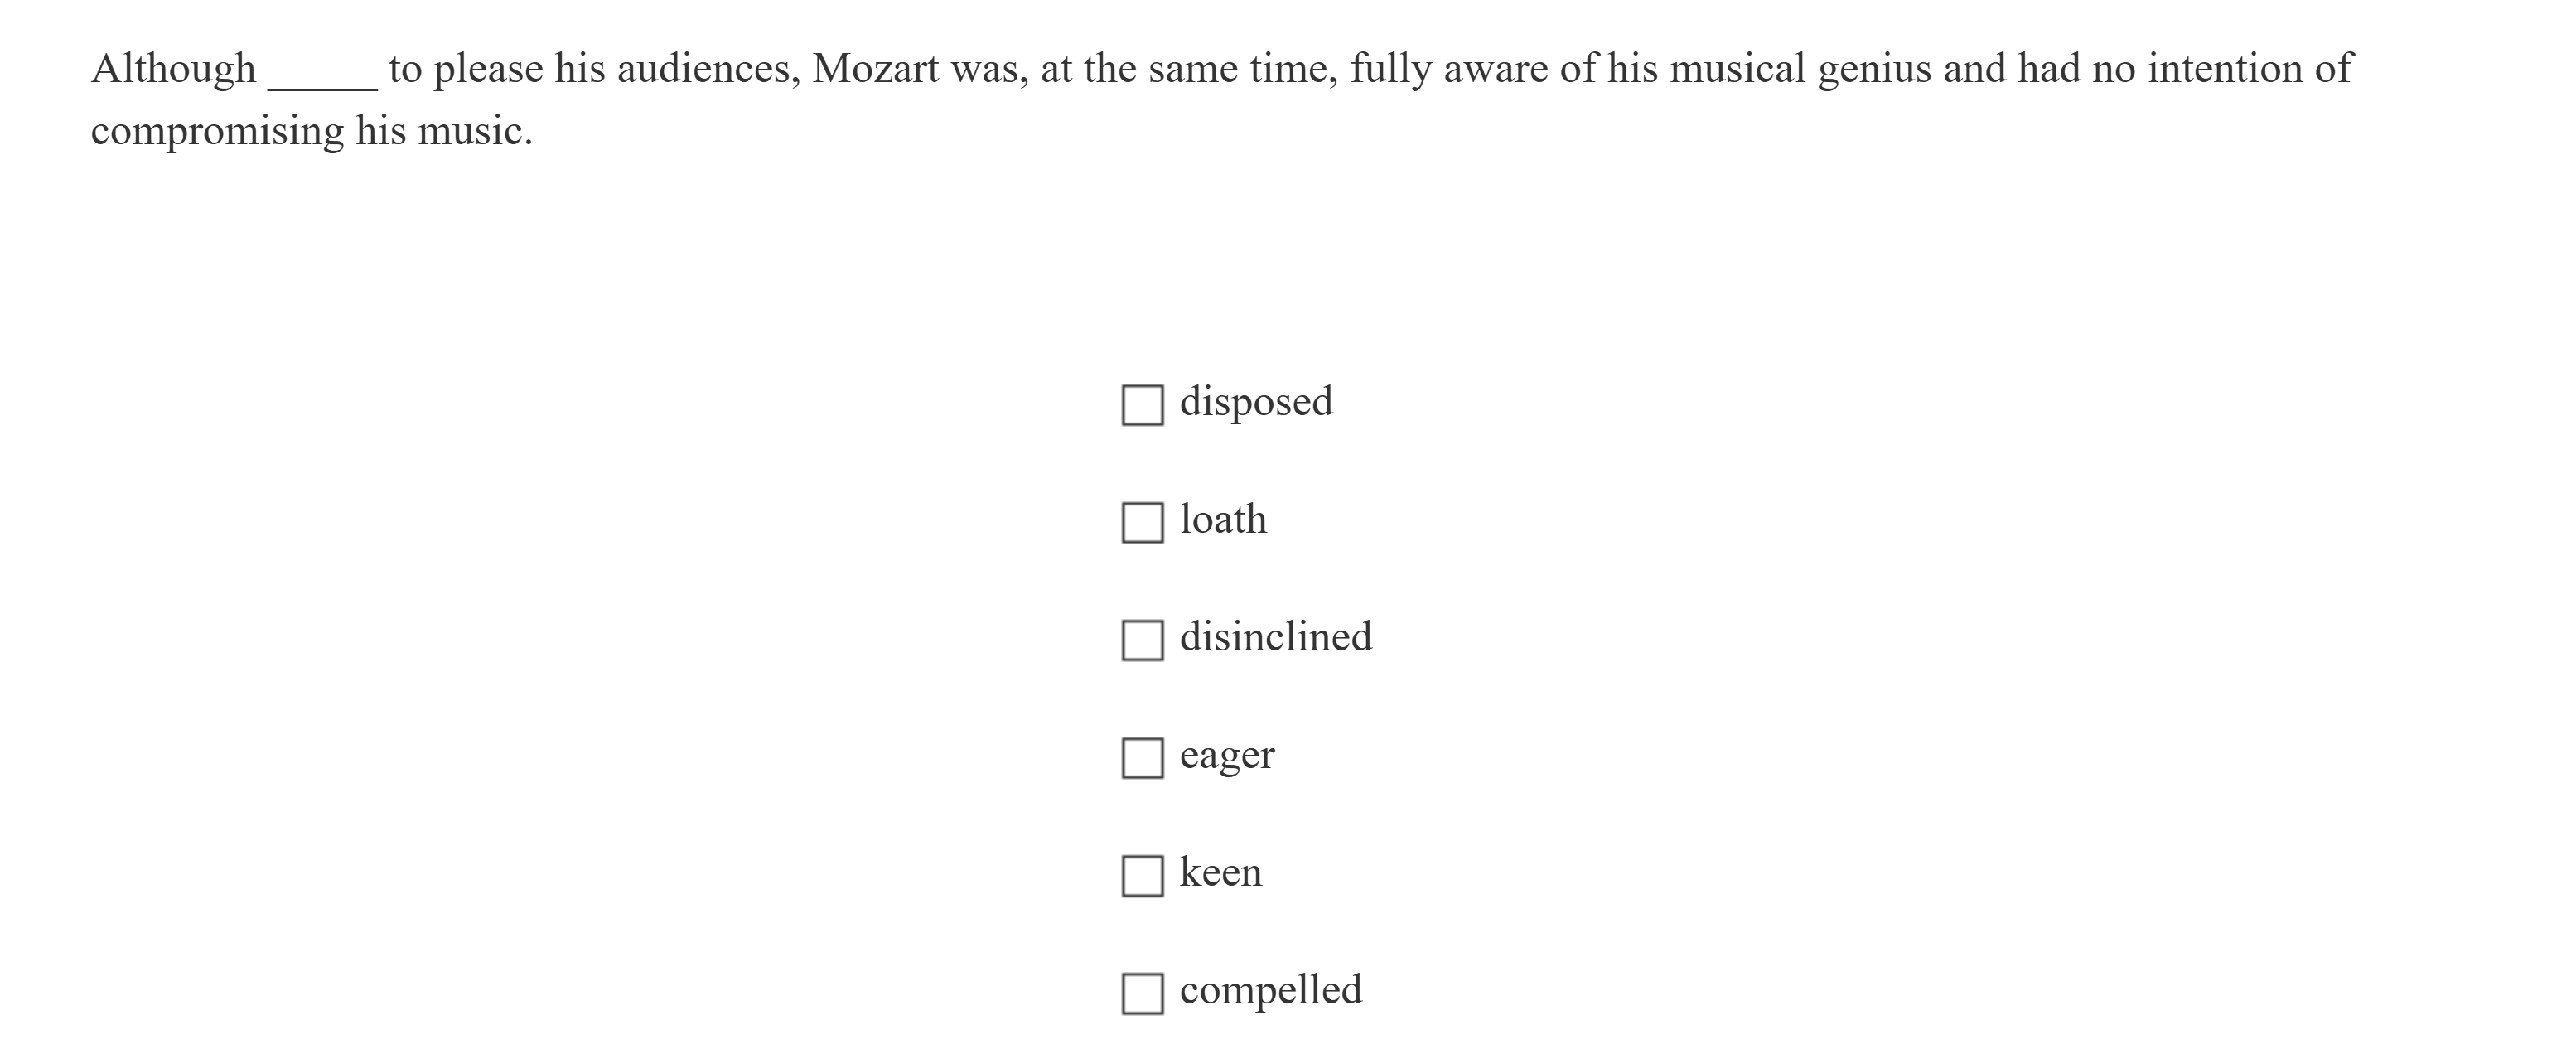The image size is (2576, 1044).
Task: Click the word "Although" in the question
Action: click(x=171, y=68)
